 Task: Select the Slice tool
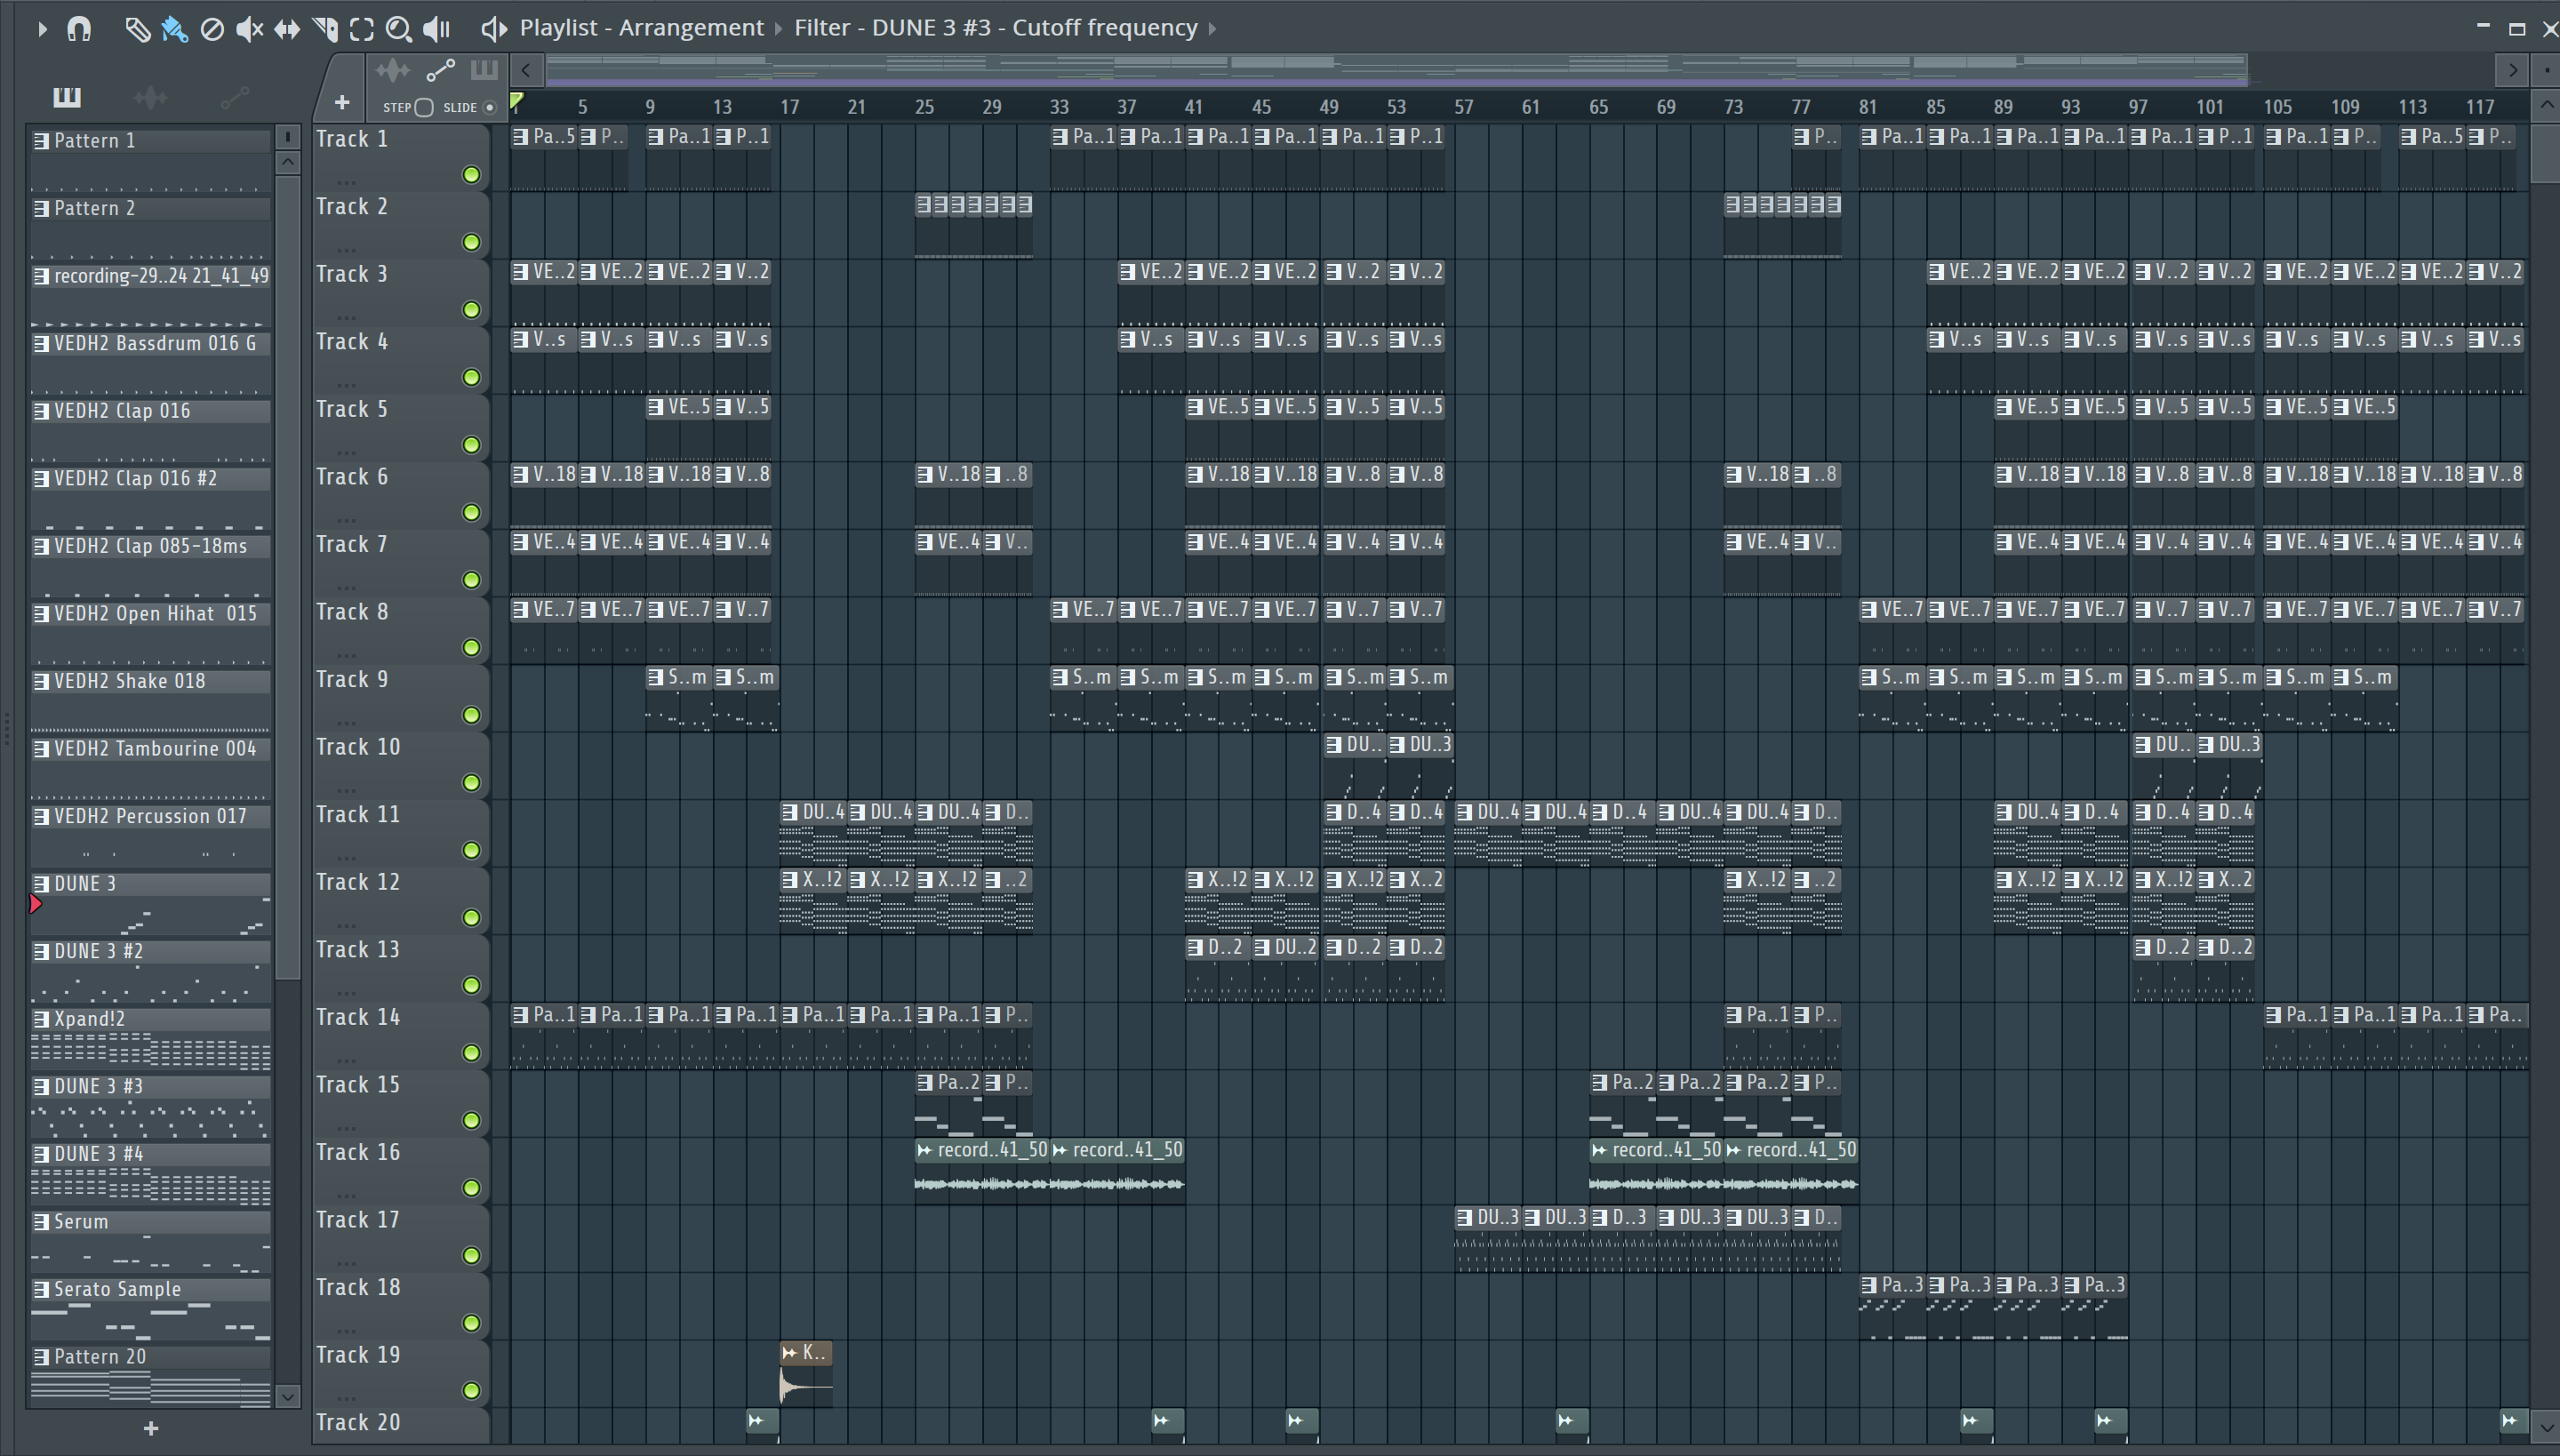(x=325, y=29)
